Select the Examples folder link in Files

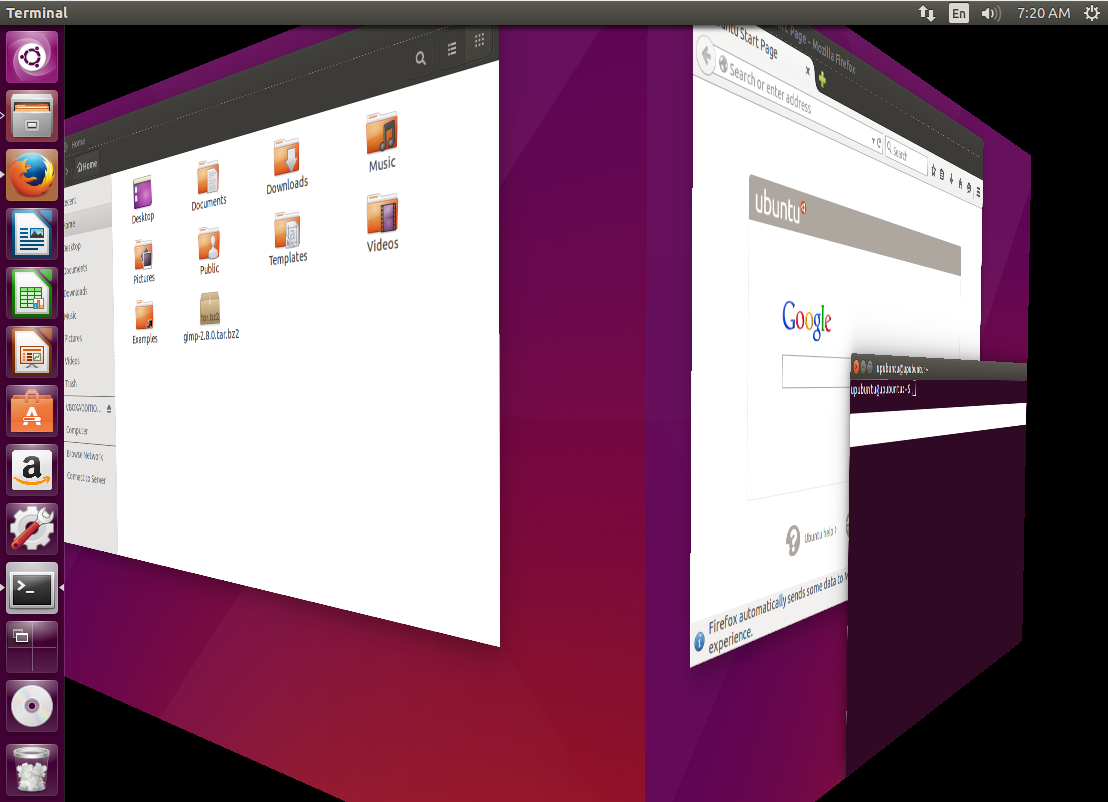(144, 322)
